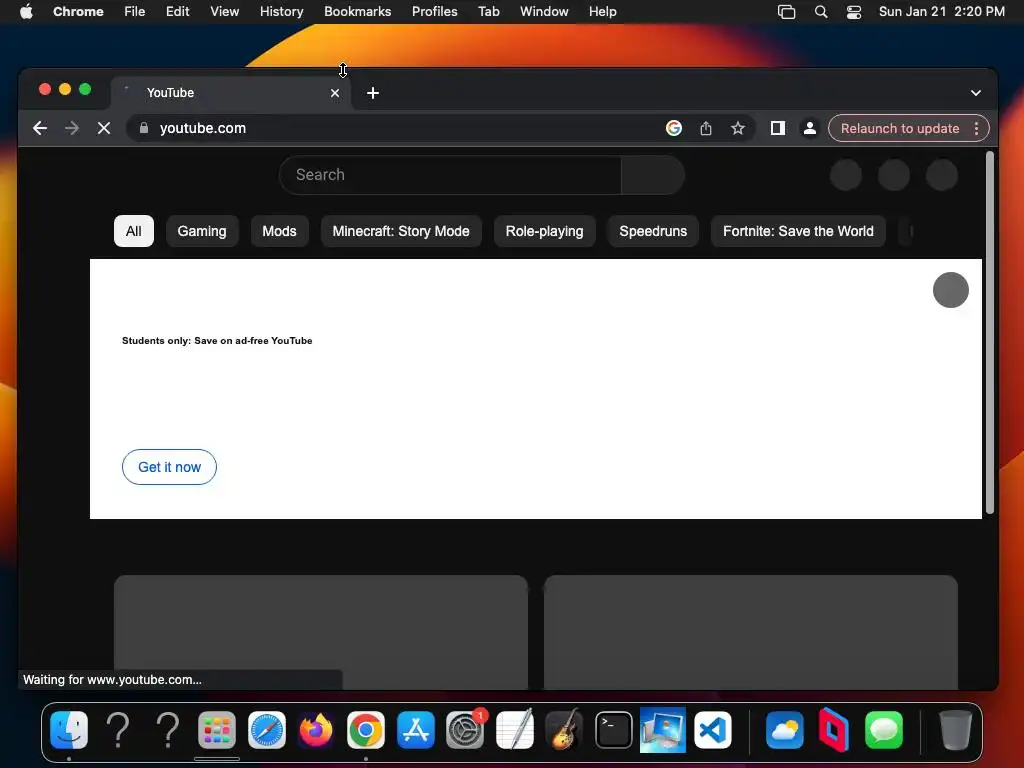Screen dimensions: 1024x768
Task: Go back using the browser back arrow
Action: pos(40,128)
